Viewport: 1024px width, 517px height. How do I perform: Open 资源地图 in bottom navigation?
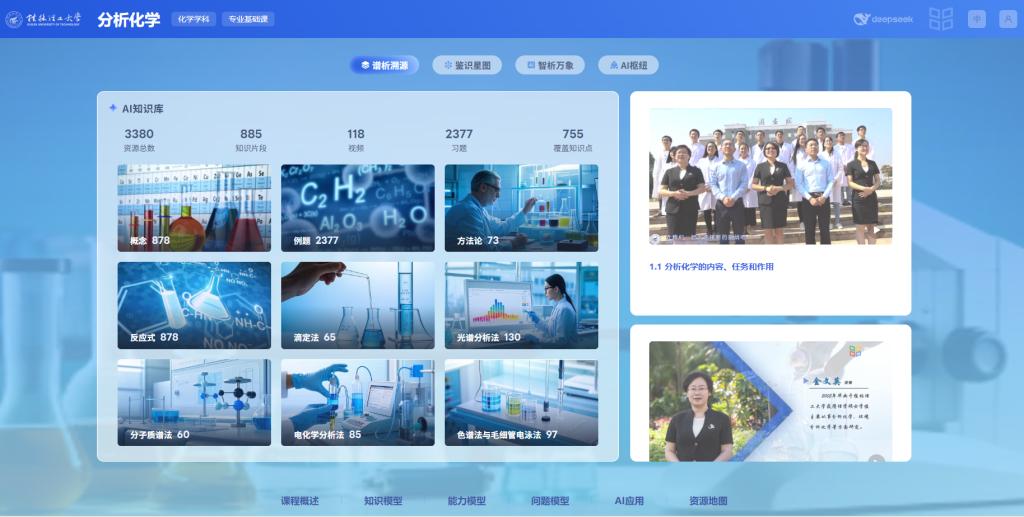[708, 501]
